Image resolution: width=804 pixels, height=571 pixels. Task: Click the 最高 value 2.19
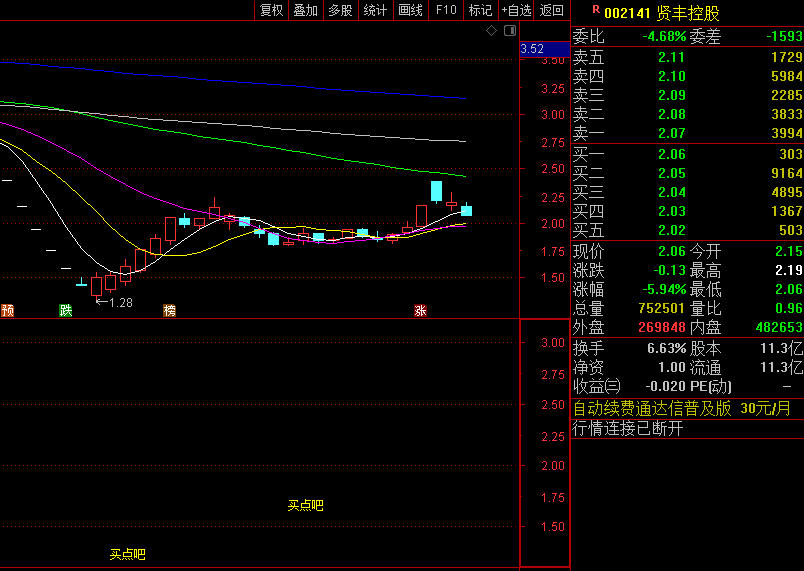pos(789,271)
